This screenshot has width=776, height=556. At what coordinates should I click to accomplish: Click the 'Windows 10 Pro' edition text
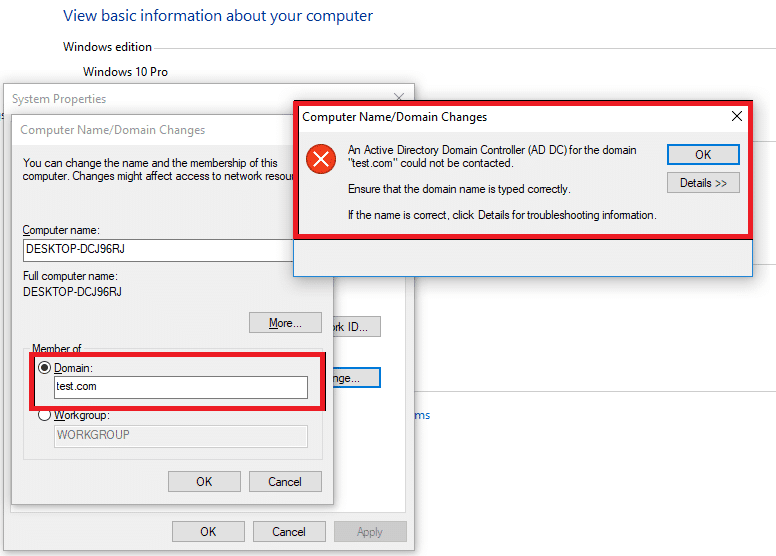[x=125, y=72]
